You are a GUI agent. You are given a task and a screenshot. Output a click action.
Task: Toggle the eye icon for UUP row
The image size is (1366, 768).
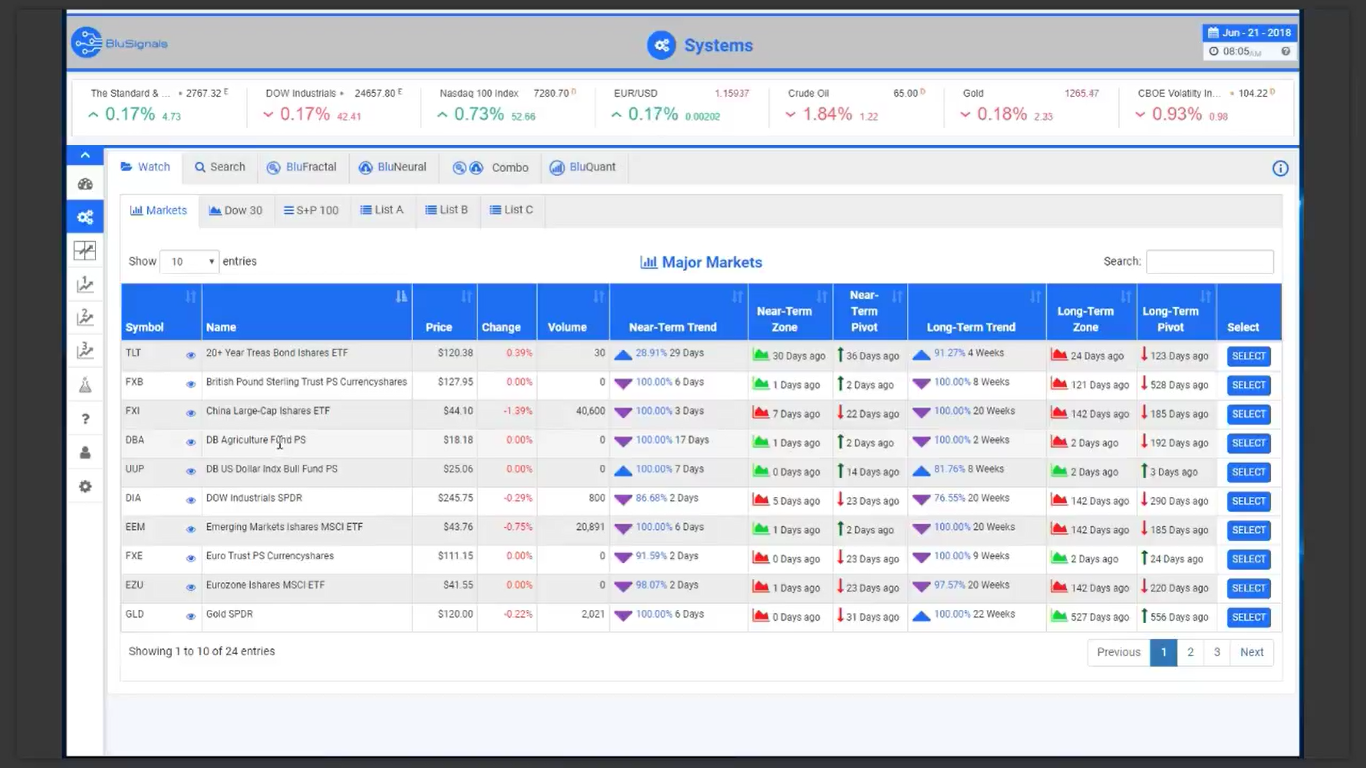tap(190, 471)
